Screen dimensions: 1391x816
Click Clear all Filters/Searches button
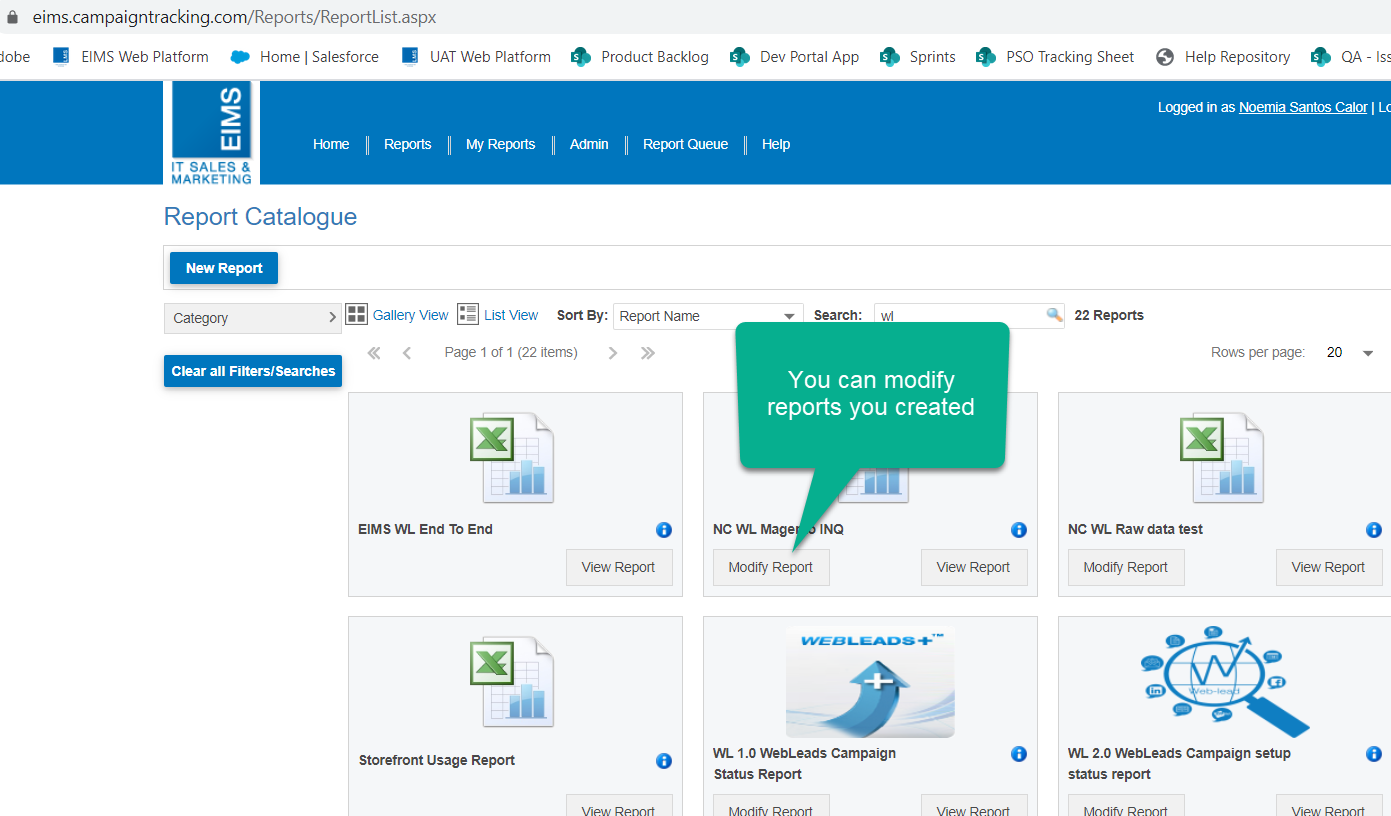click(253, 371)
